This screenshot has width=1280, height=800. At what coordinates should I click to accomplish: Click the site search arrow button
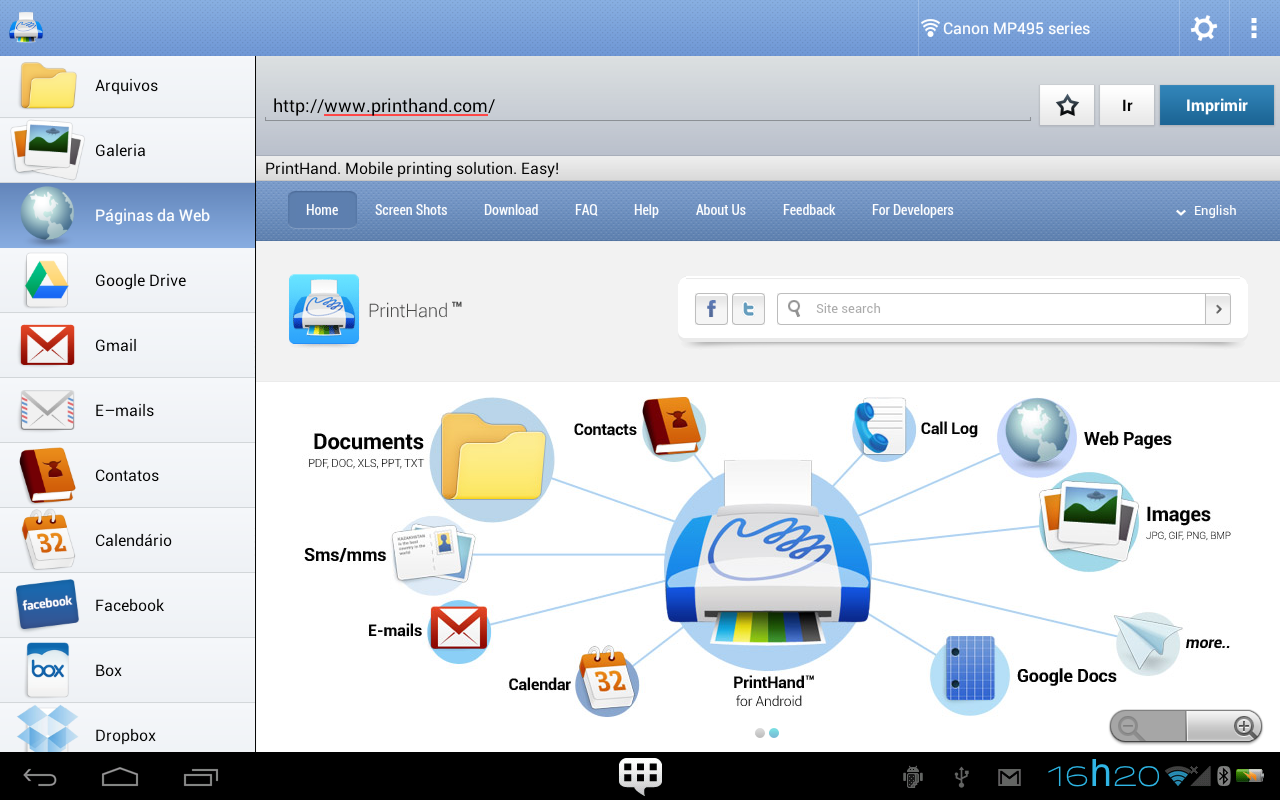click(x=1218, y=309)
